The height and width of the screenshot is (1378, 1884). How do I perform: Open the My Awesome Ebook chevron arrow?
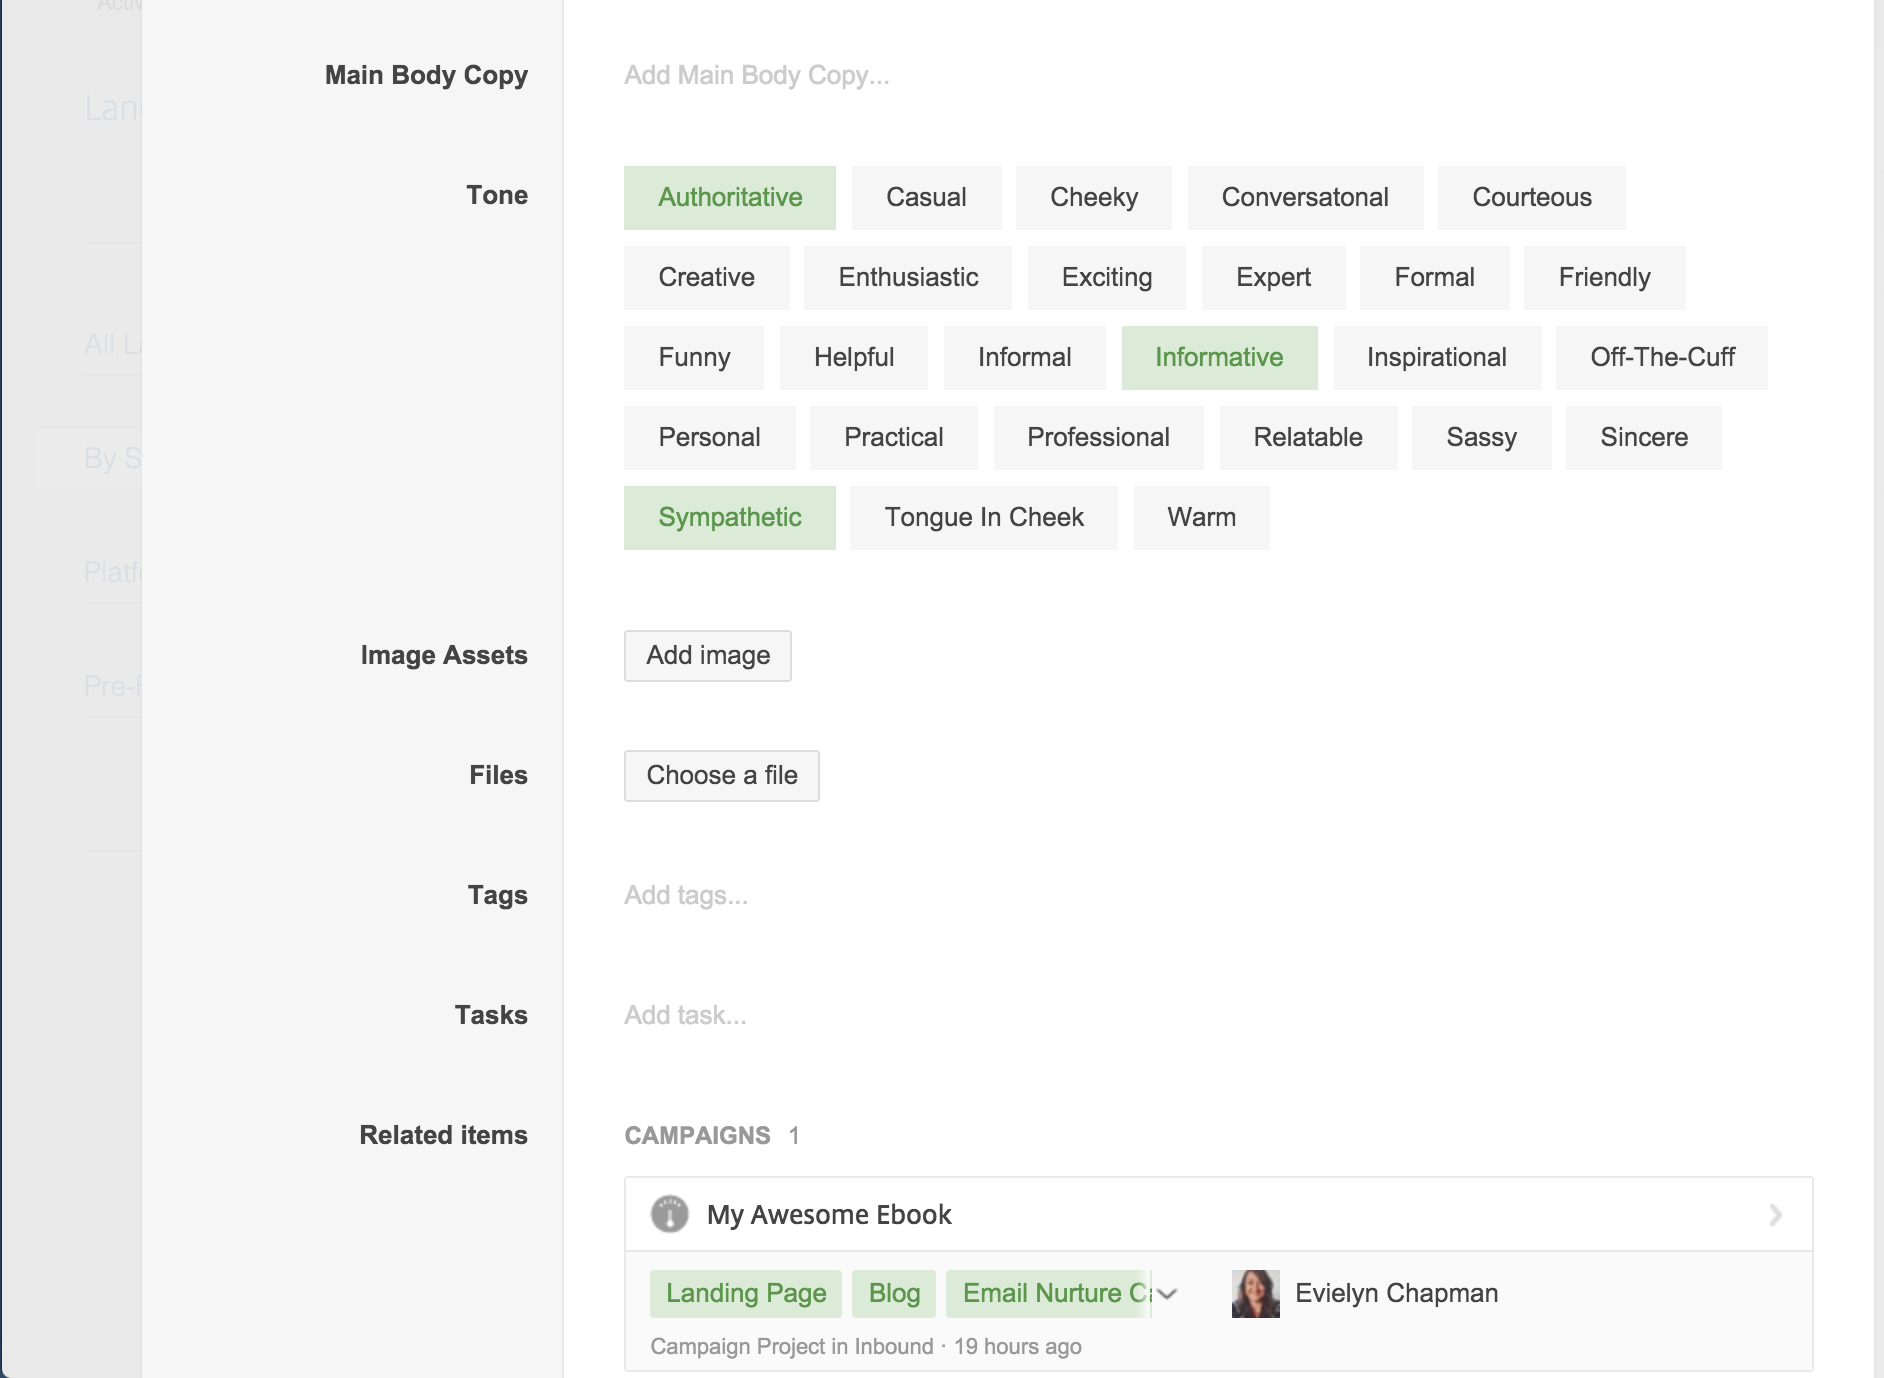click(1775, 1214)
